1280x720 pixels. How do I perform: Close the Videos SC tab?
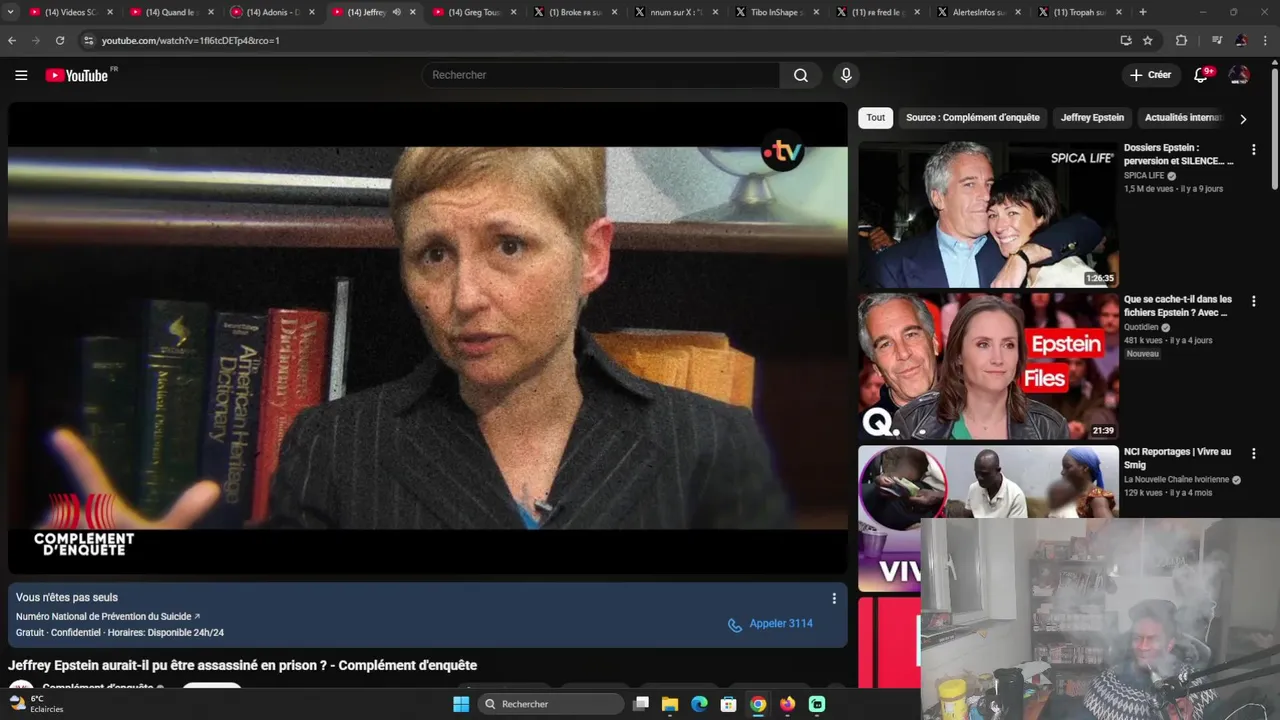[110, 12]
